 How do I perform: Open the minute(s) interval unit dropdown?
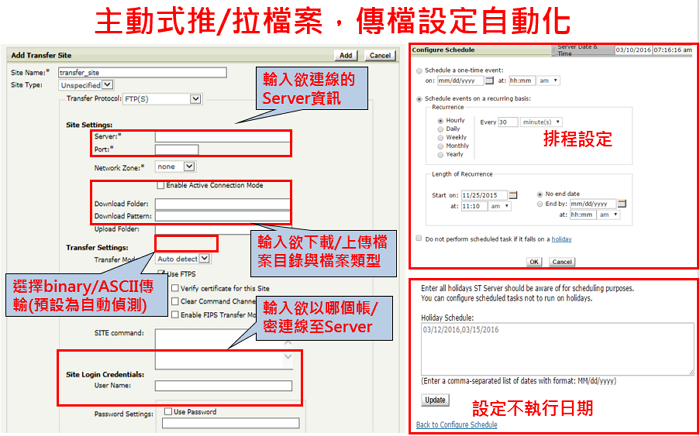pos(539,121)
